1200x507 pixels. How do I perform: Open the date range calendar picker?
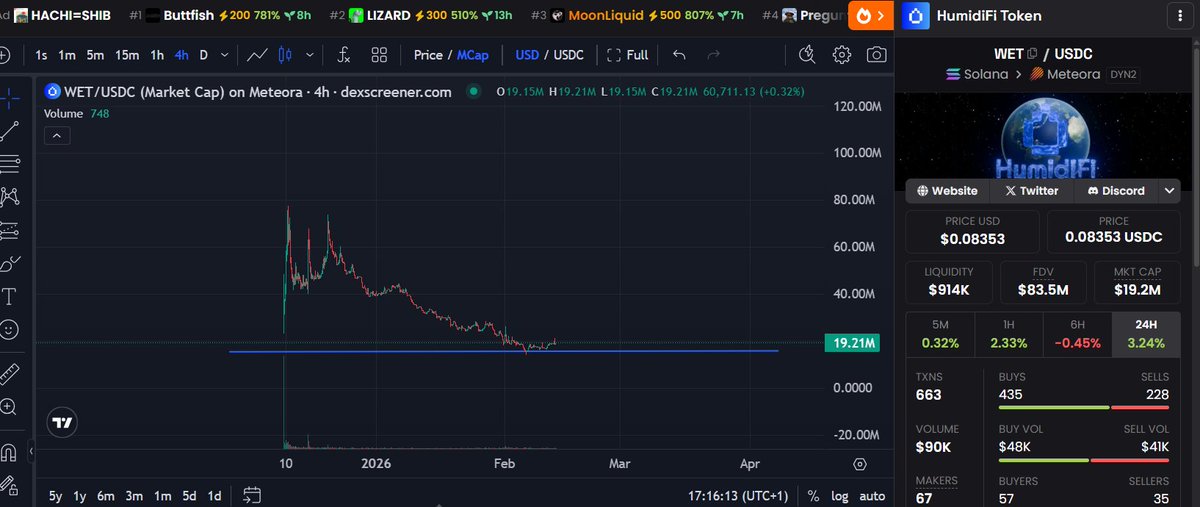pyautogui.click(x=252, y=495)
